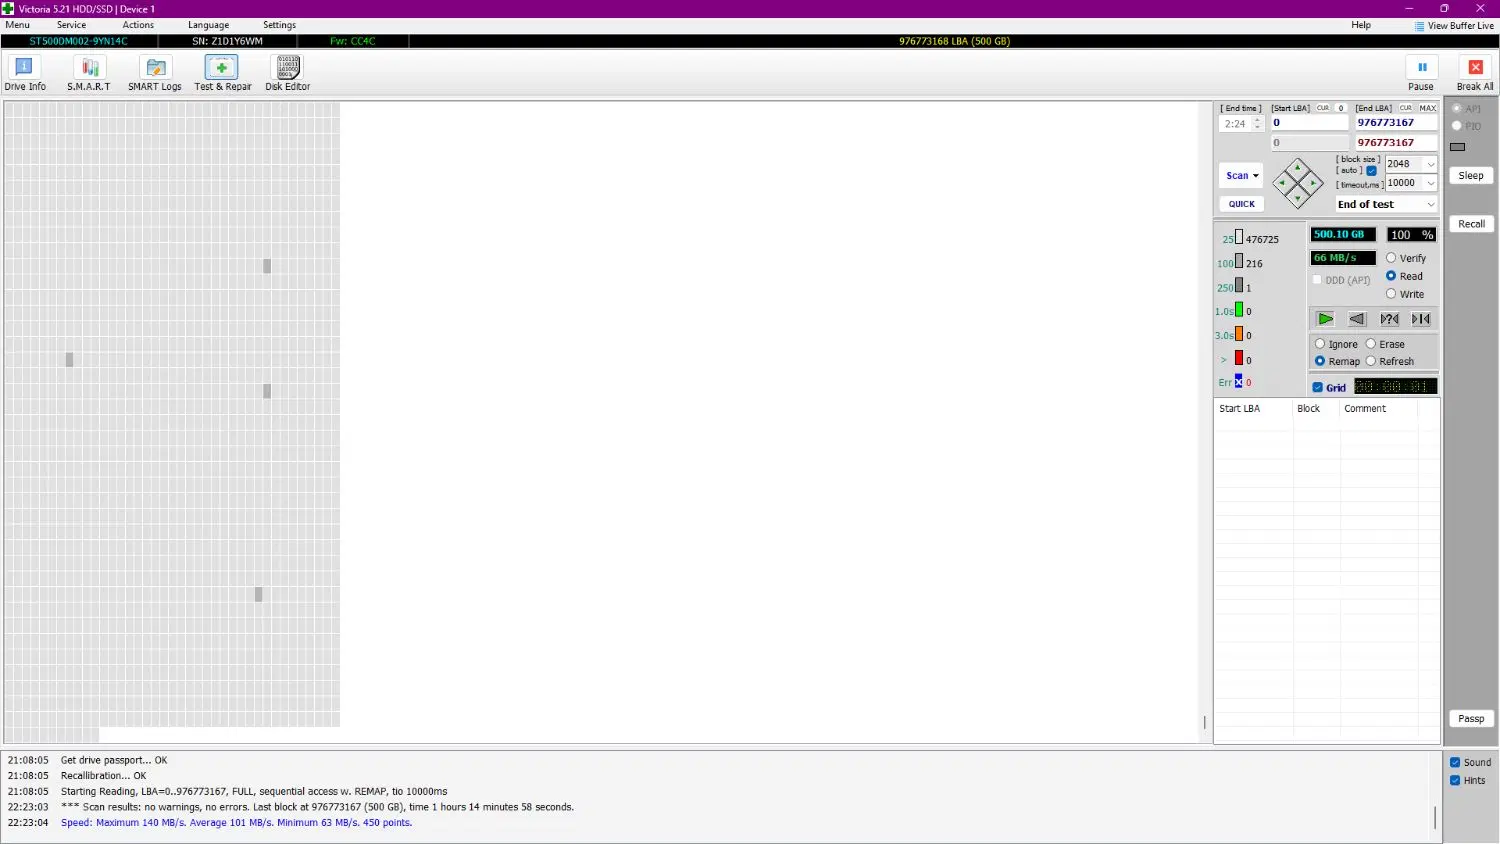Uncheck the Grid checkbox
1500x844 pixels.
pos(1318,387)
